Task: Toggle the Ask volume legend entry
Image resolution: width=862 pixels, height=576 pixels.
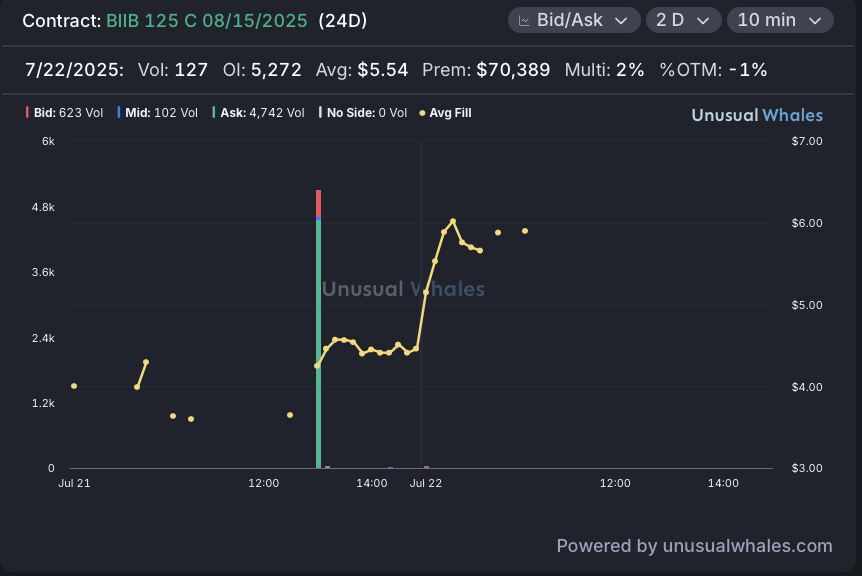Action: 258,113
